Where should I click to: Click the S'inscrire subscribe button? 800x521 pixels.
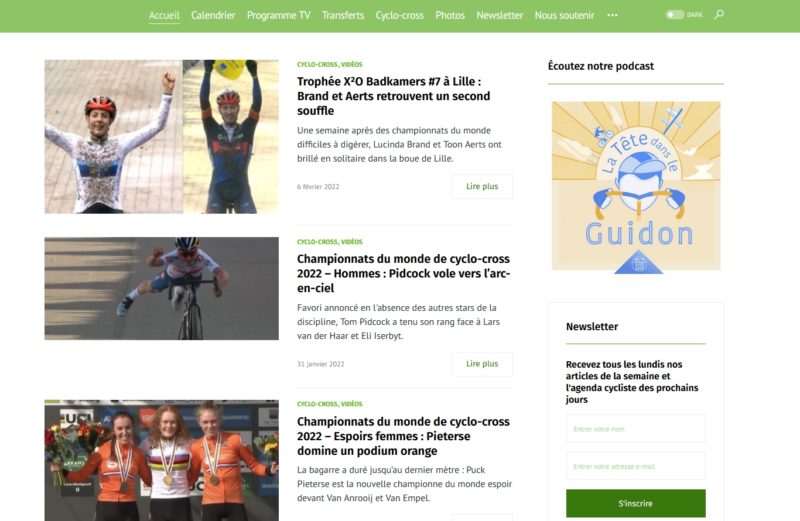coord(636,503)
